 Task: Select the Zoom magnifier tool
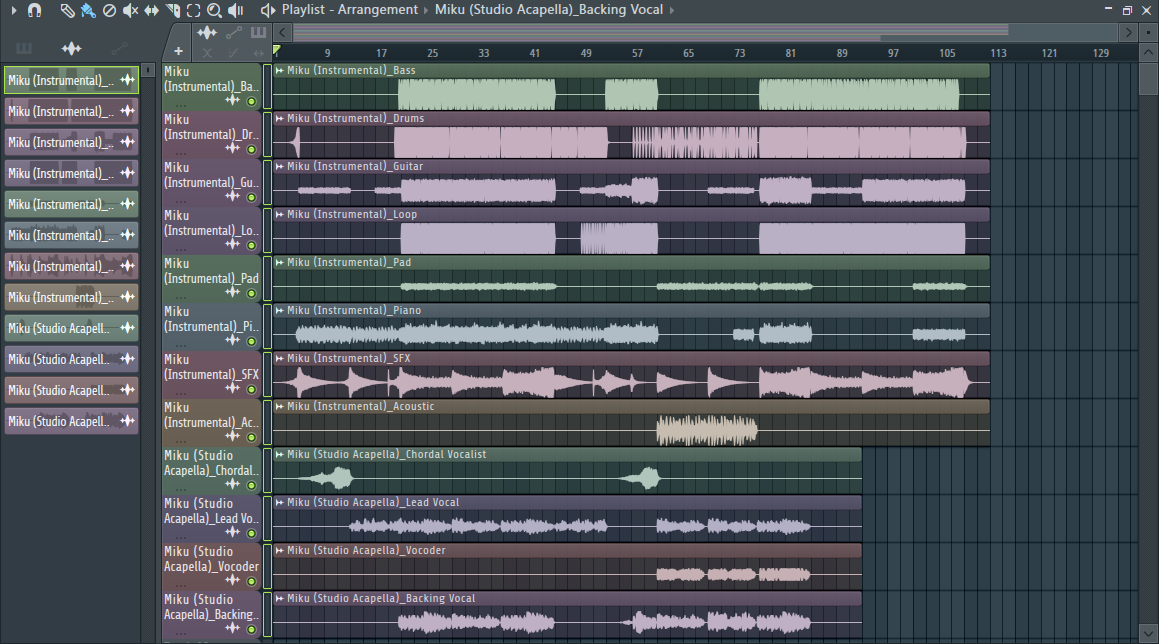[214, 10]
